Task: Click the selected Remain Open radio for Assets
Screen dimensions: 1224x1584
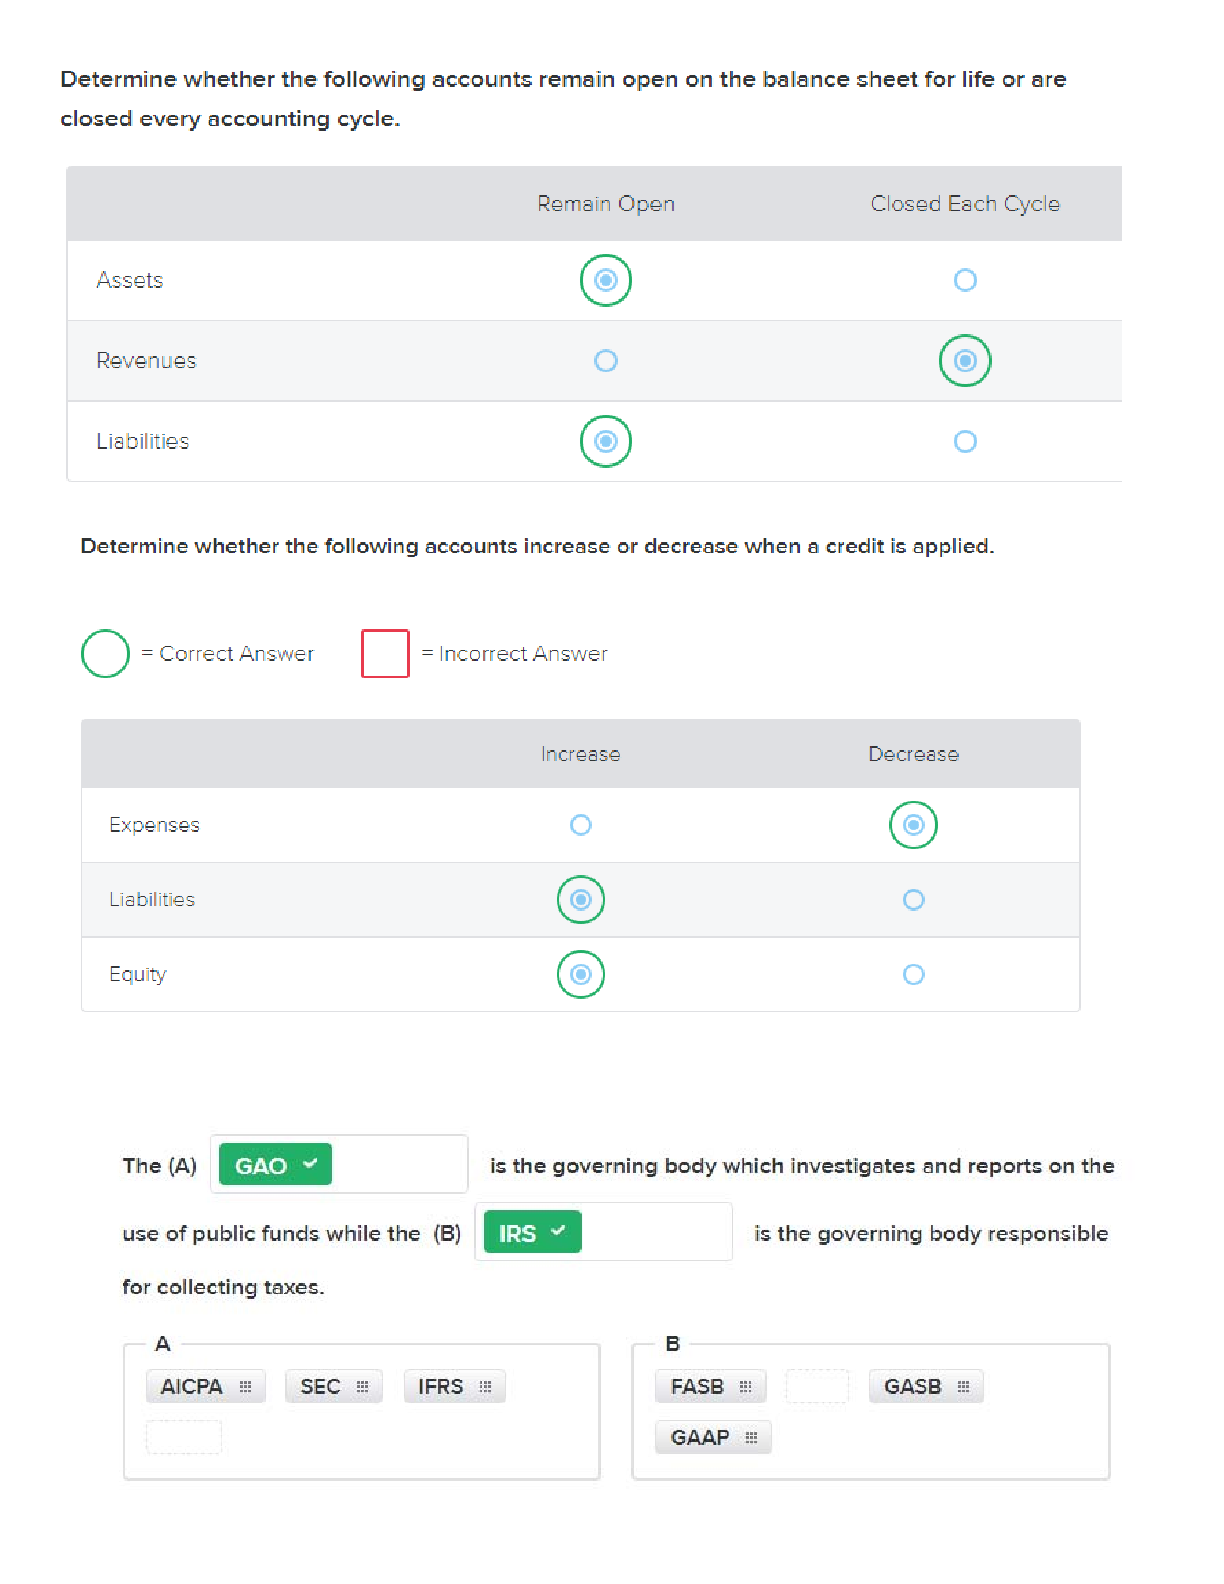Action: 606,280
